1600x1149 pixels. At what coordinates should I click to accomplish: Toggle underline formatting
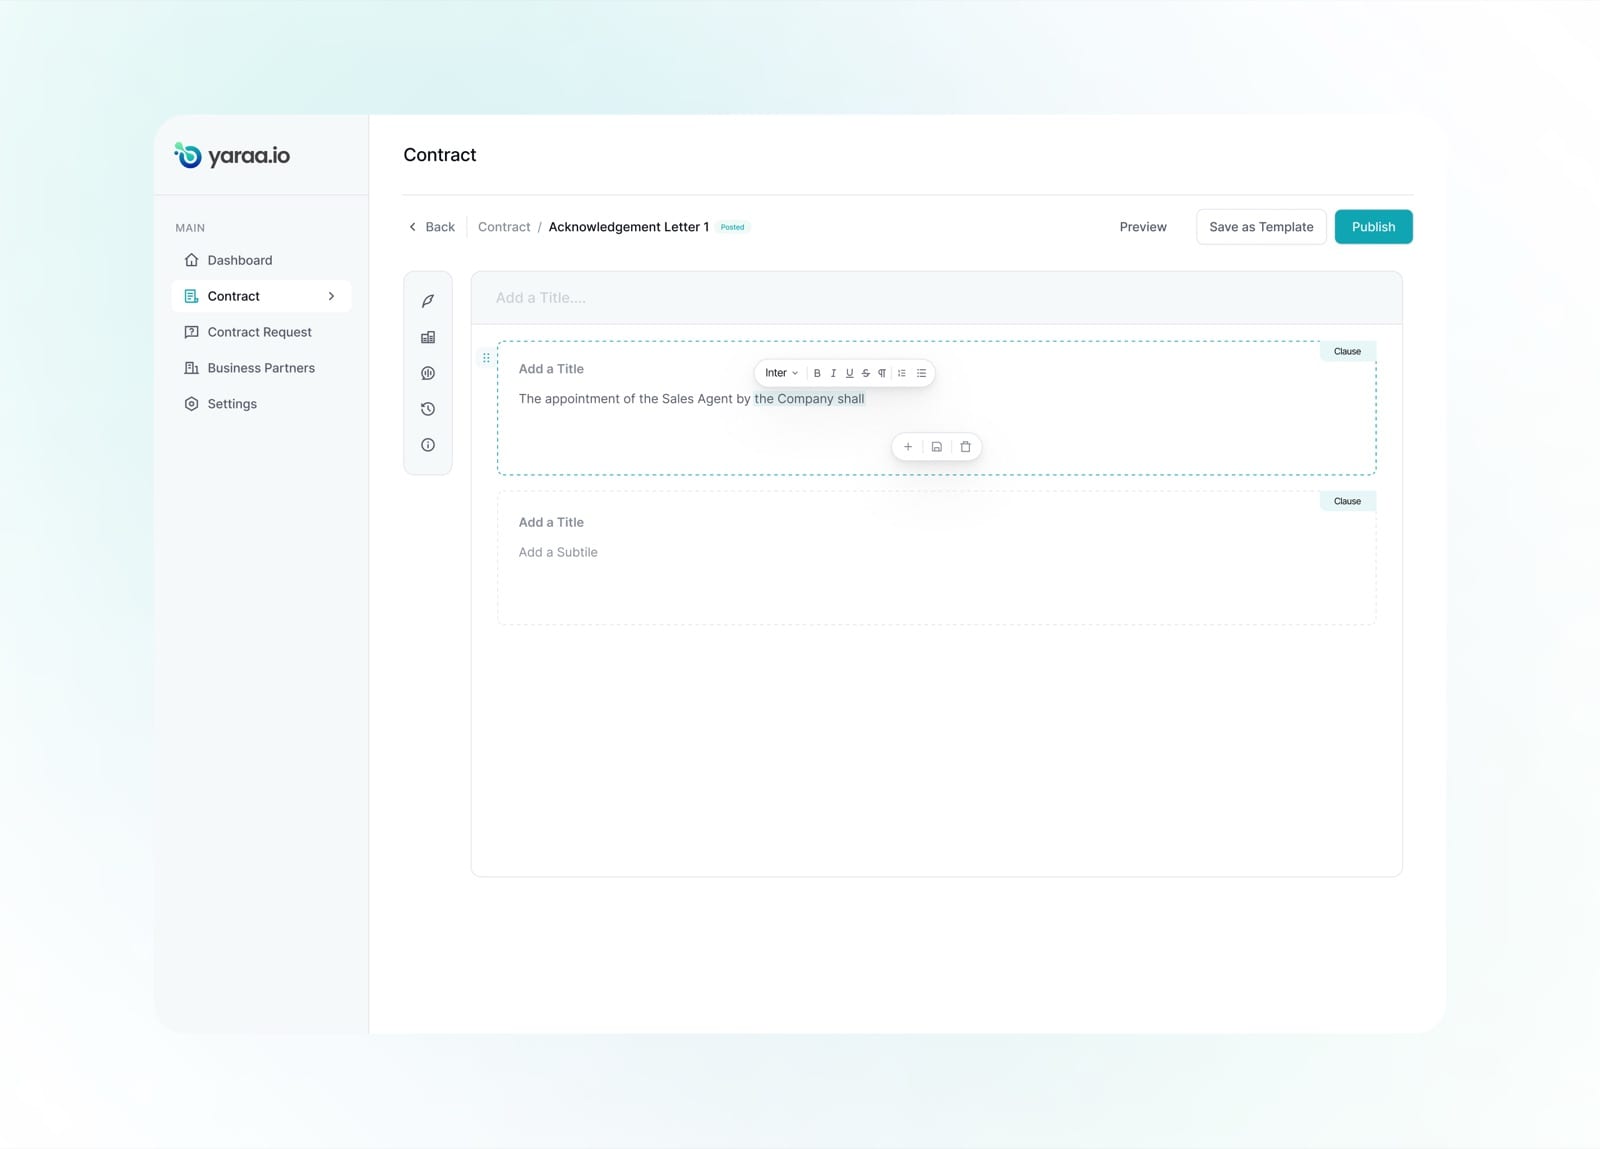click(849, 373)
